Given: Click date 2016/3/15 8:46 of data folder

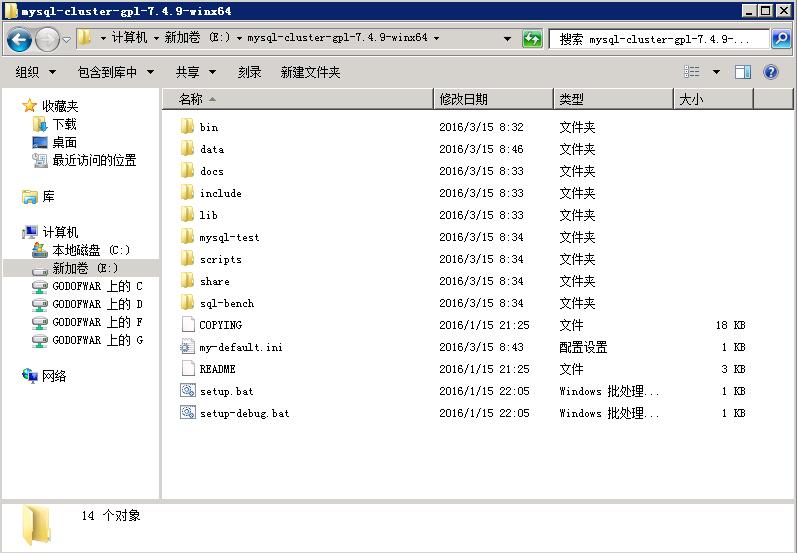Looking at the screenshot, I should tap(481, 149).
